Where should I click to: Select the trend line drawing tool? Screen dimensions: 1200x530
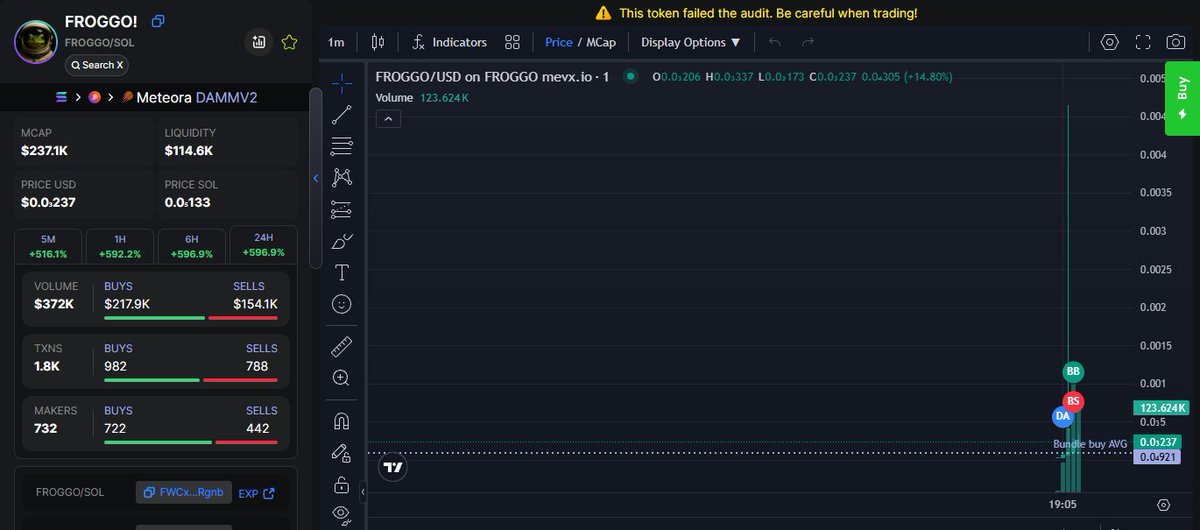[x=342, y=113]
